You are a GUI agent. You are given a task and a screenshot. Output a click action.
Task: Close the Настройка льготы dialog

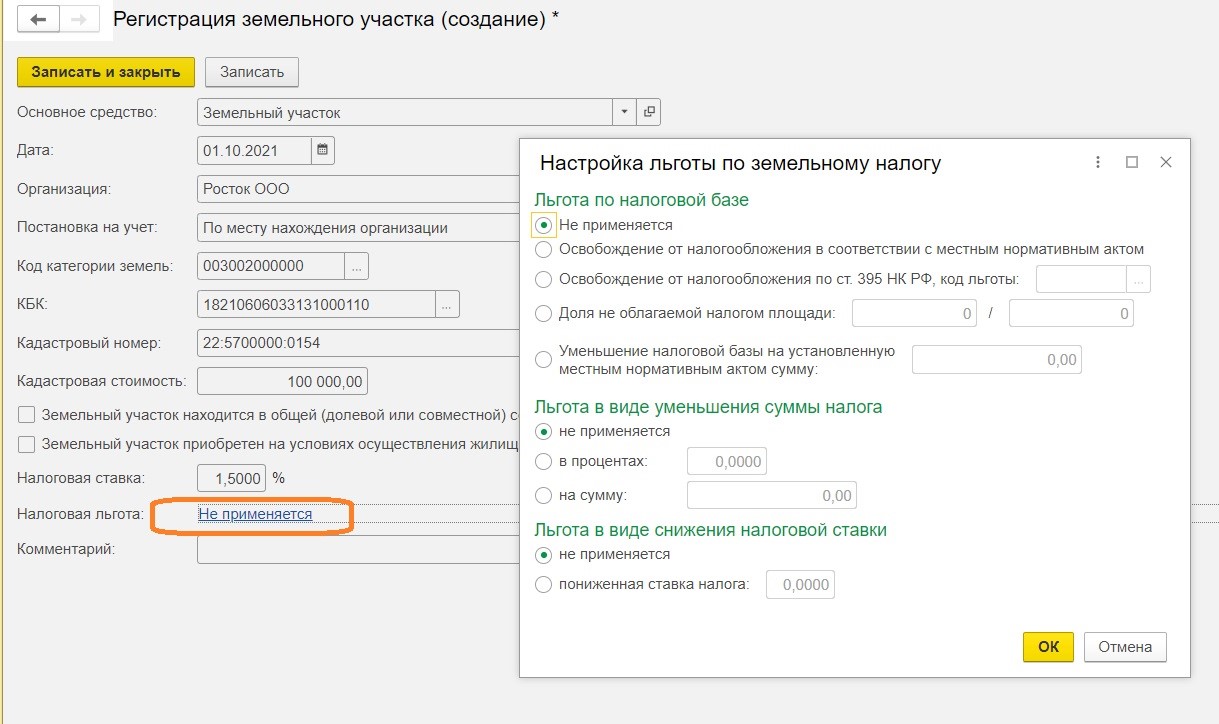[x=1166, y=162]
